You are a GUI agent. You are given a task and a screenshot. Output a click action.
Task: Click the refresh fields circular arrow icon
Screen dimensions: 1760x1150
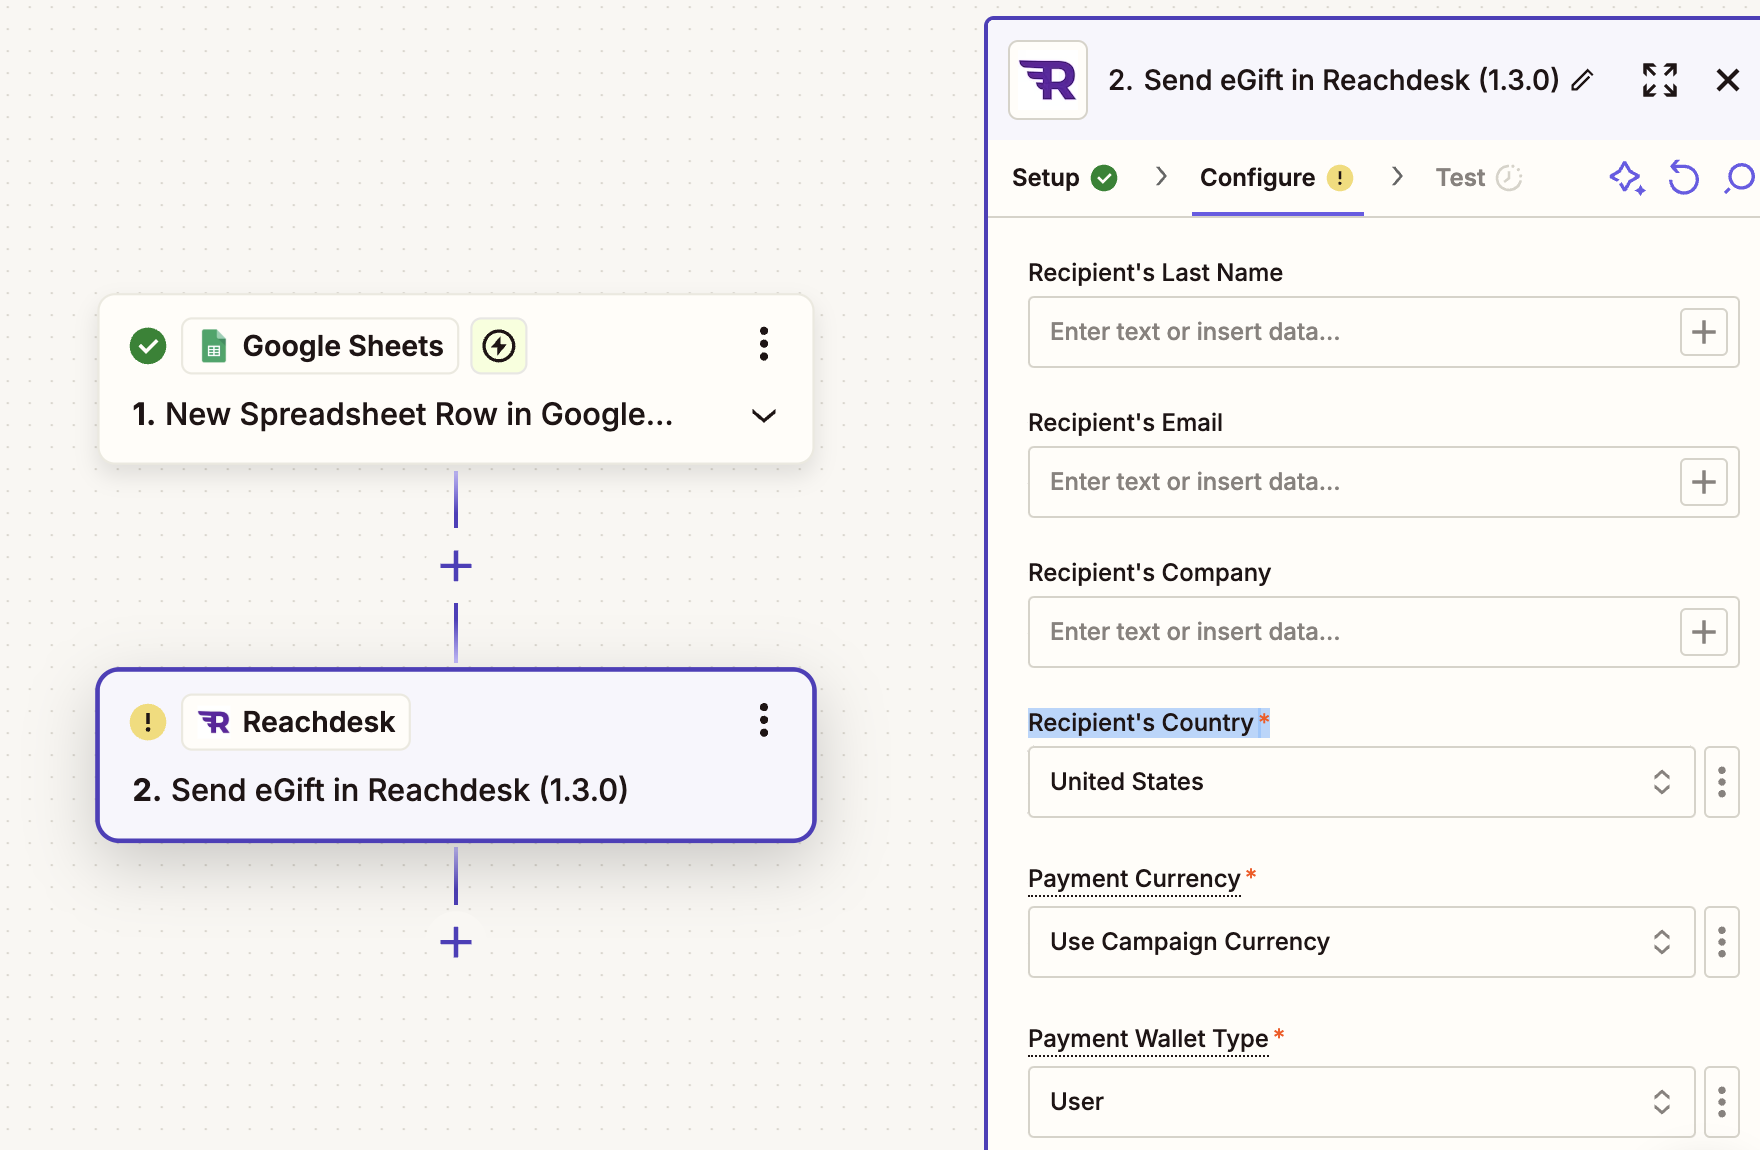(x=1684, y=178)
